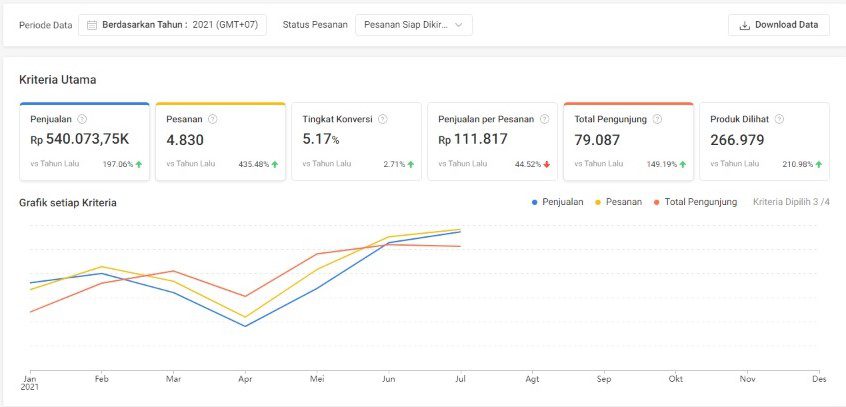Open the help icon next to the Pesanan card title
This screenshot has height=407, width=846.
213,119
